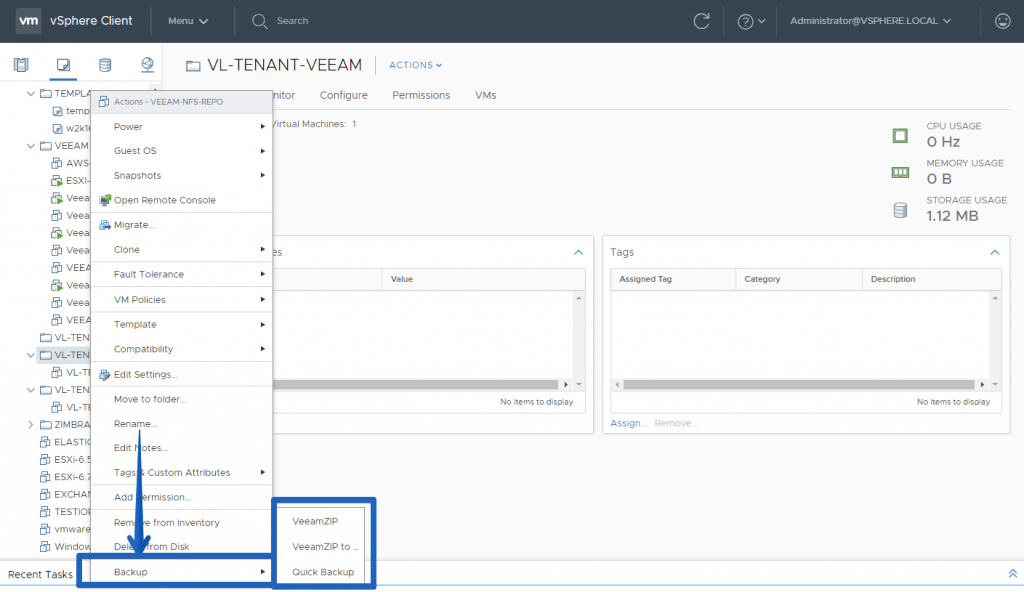
Task: Open the Storage navigator view
Action: pos(104,65)
